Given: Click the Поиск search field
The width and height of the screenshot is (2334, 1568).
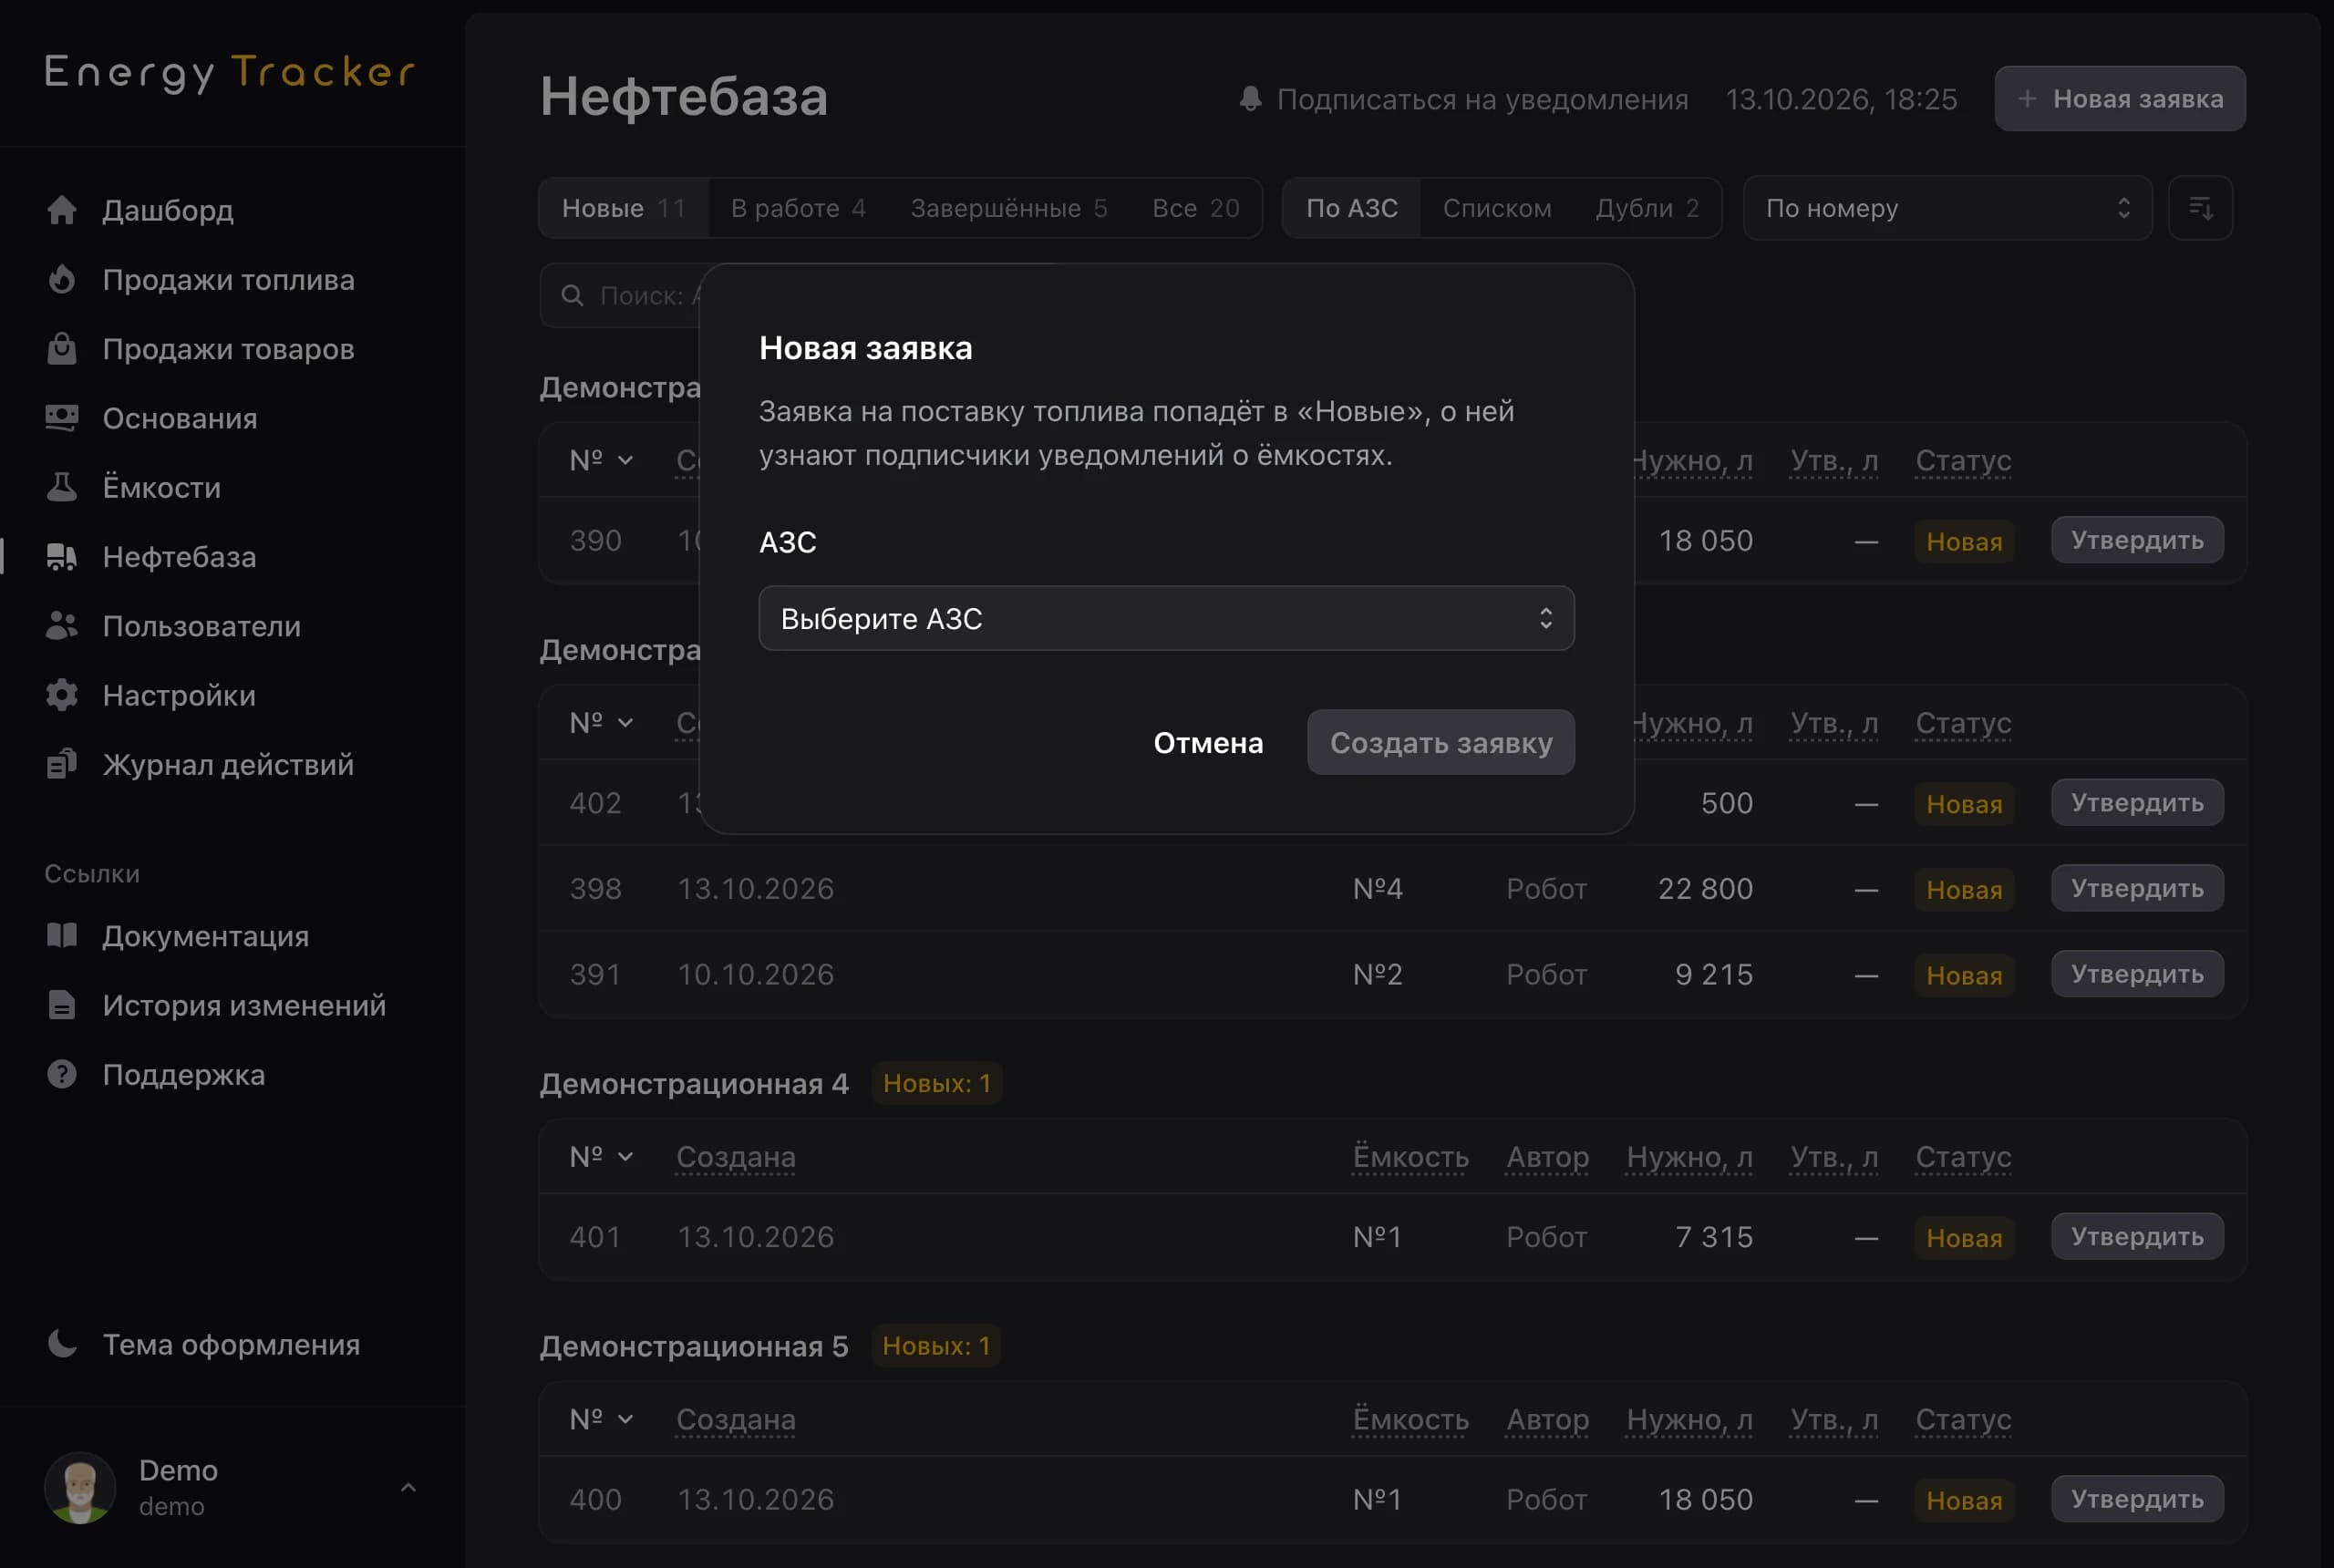Looking at the screenshot, I should click(x=620, y=295).
